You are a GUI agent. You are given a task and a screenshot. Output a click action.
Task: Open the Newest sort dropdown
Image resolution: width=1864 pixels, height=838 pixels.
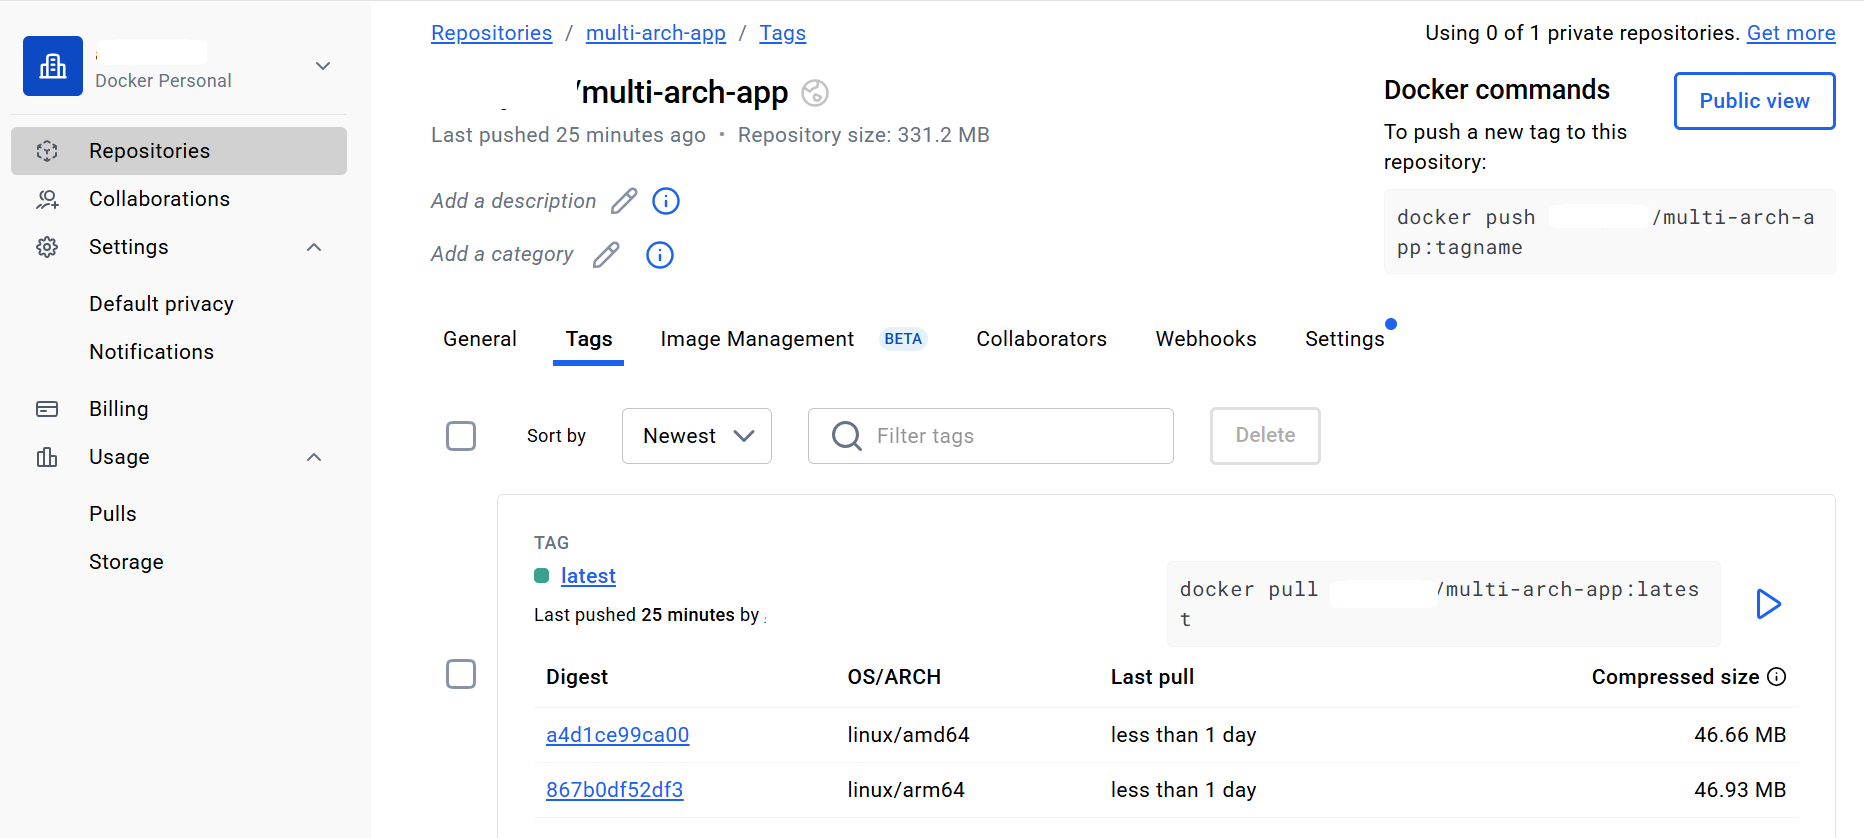click(x=697, y=436)
